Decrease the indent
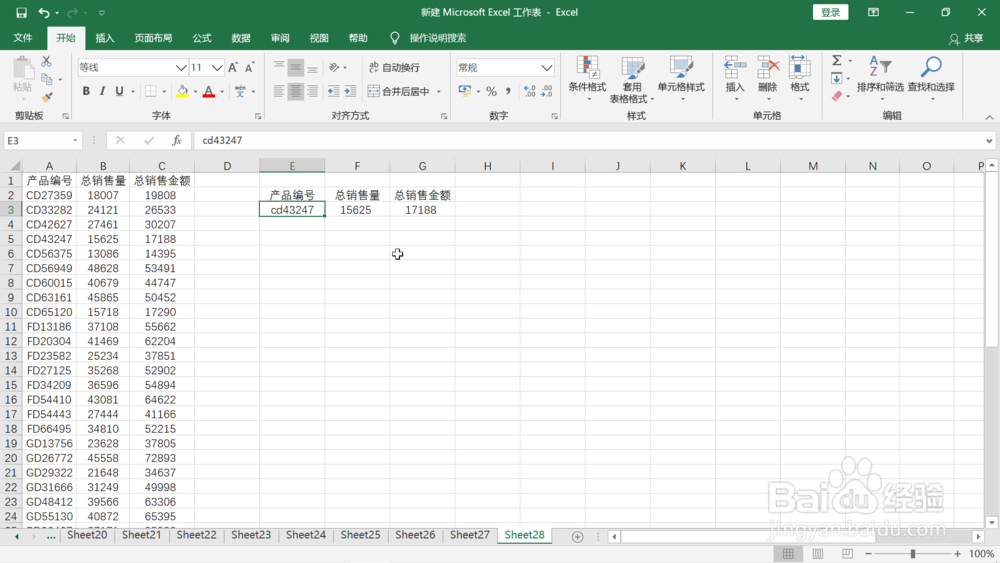Screen dimensions: 1000x563 [x=333, y=91]
